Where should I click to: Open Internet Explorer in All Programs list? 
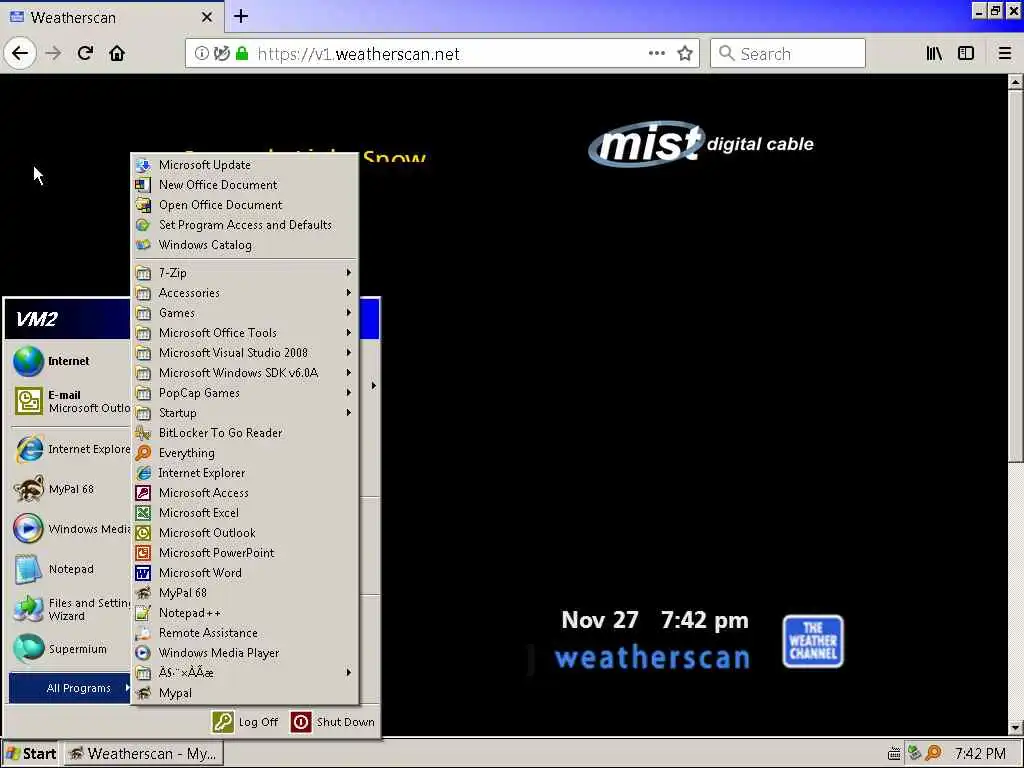pyautogui.click(x=244, y=473)
